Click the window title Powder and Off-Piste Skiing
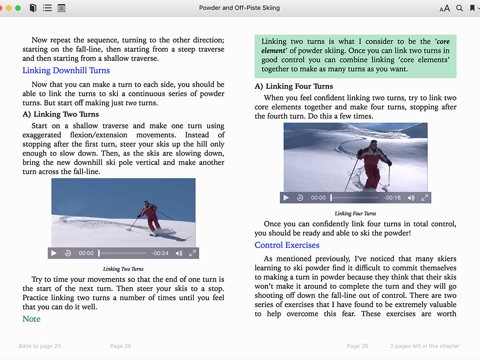Image resolution: width=480 pixels, height=360 pixels. click(239, 8)
